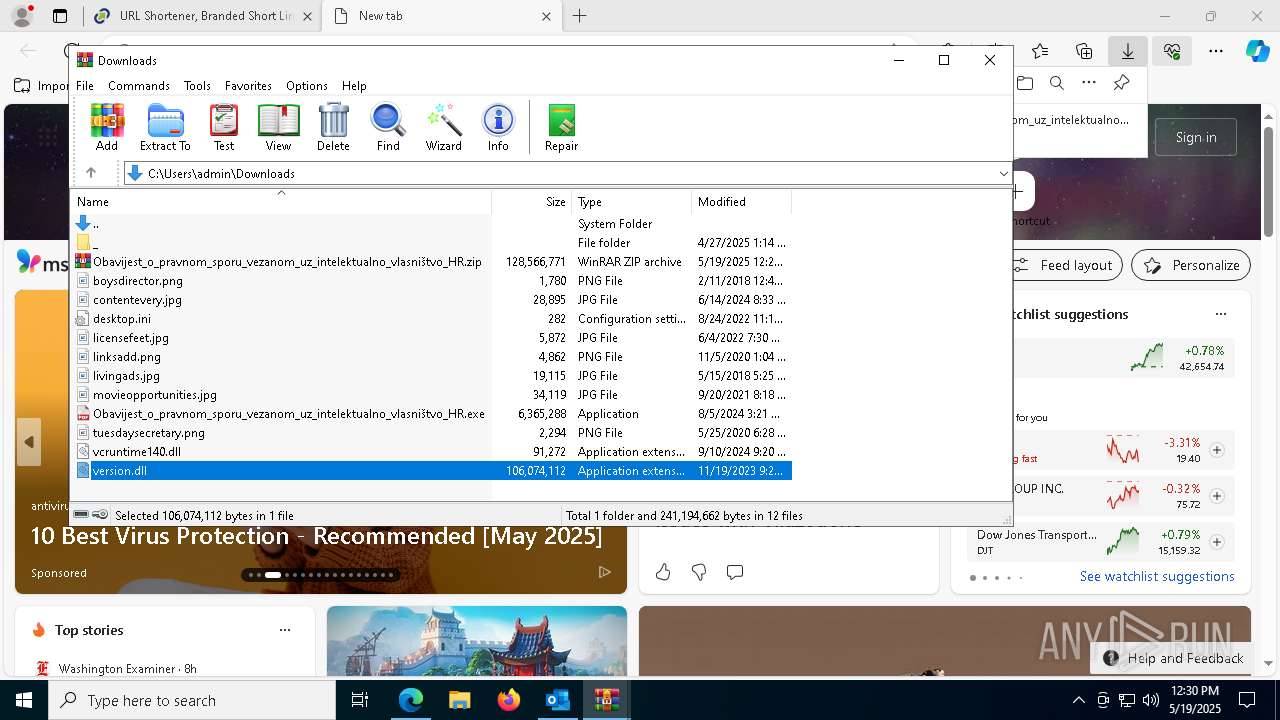Open a new browser tab with plus button
The image size is (1280, 720).
[580, 16]
